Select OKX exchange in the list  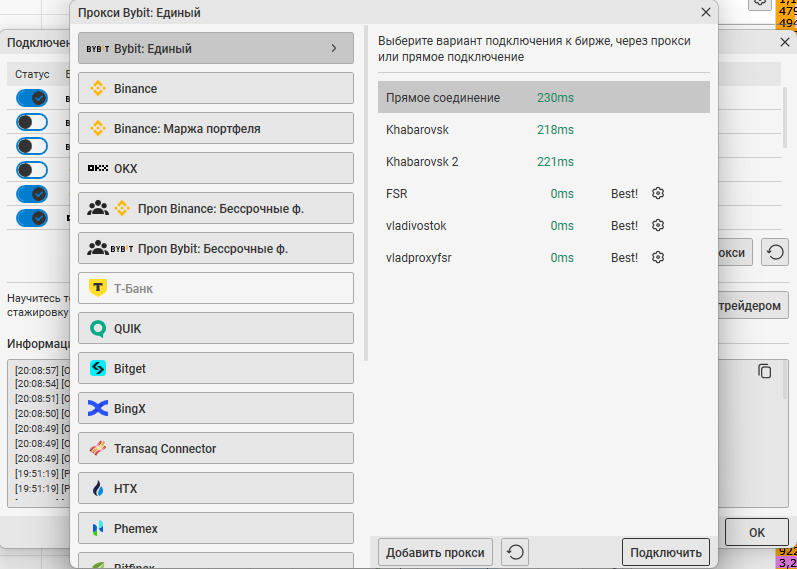pyautogui.click(x=216, y=169)
